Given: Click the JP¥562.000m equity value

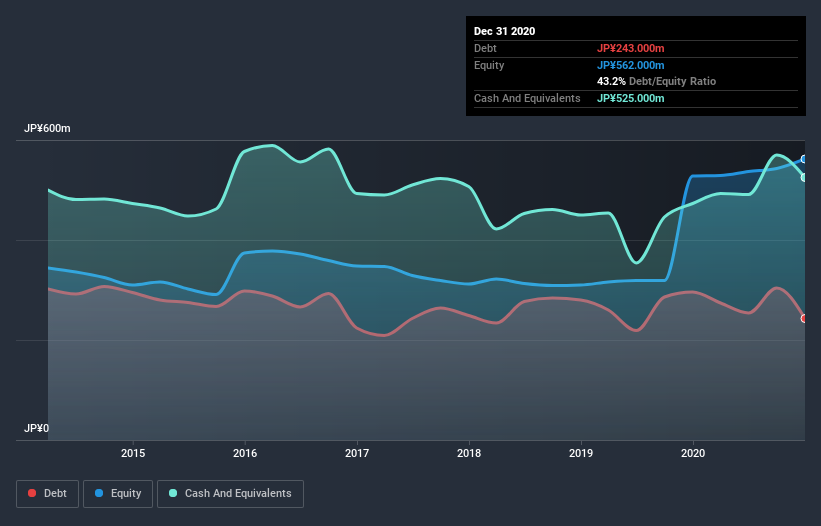Looking at the screenshot, I should pos(630,65).
